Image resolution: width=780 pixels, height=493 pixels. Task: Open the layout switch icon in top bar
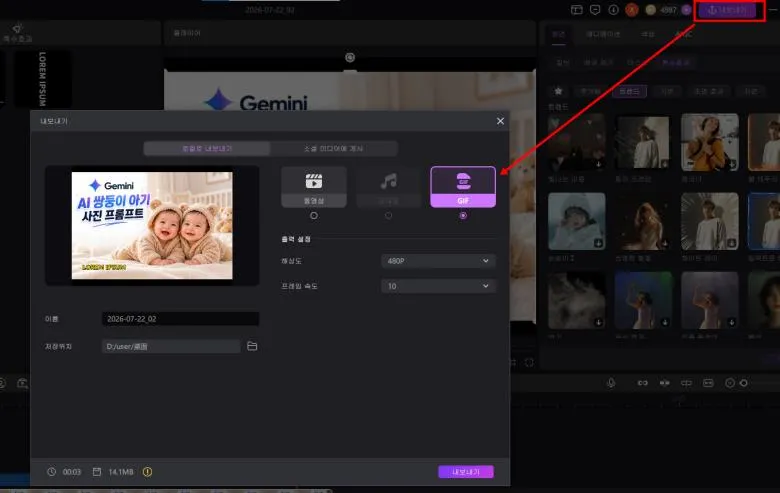pyautogui.click(x=577, y=10)
